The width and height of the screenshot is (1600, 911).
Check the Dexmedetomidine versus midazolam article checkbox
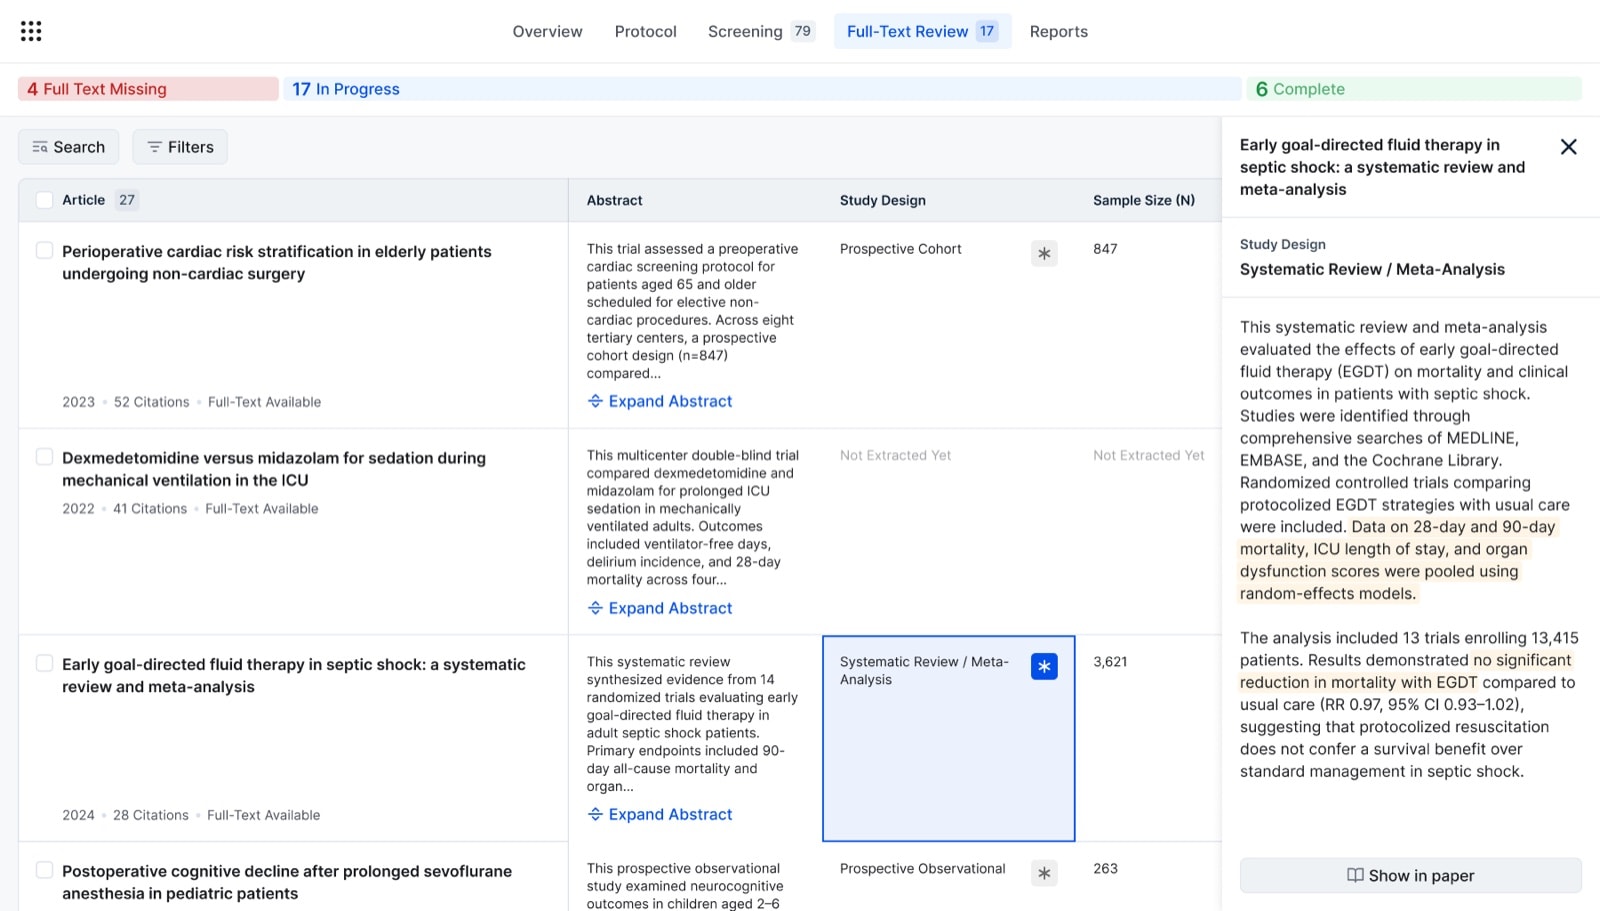[x=44, y=457]
